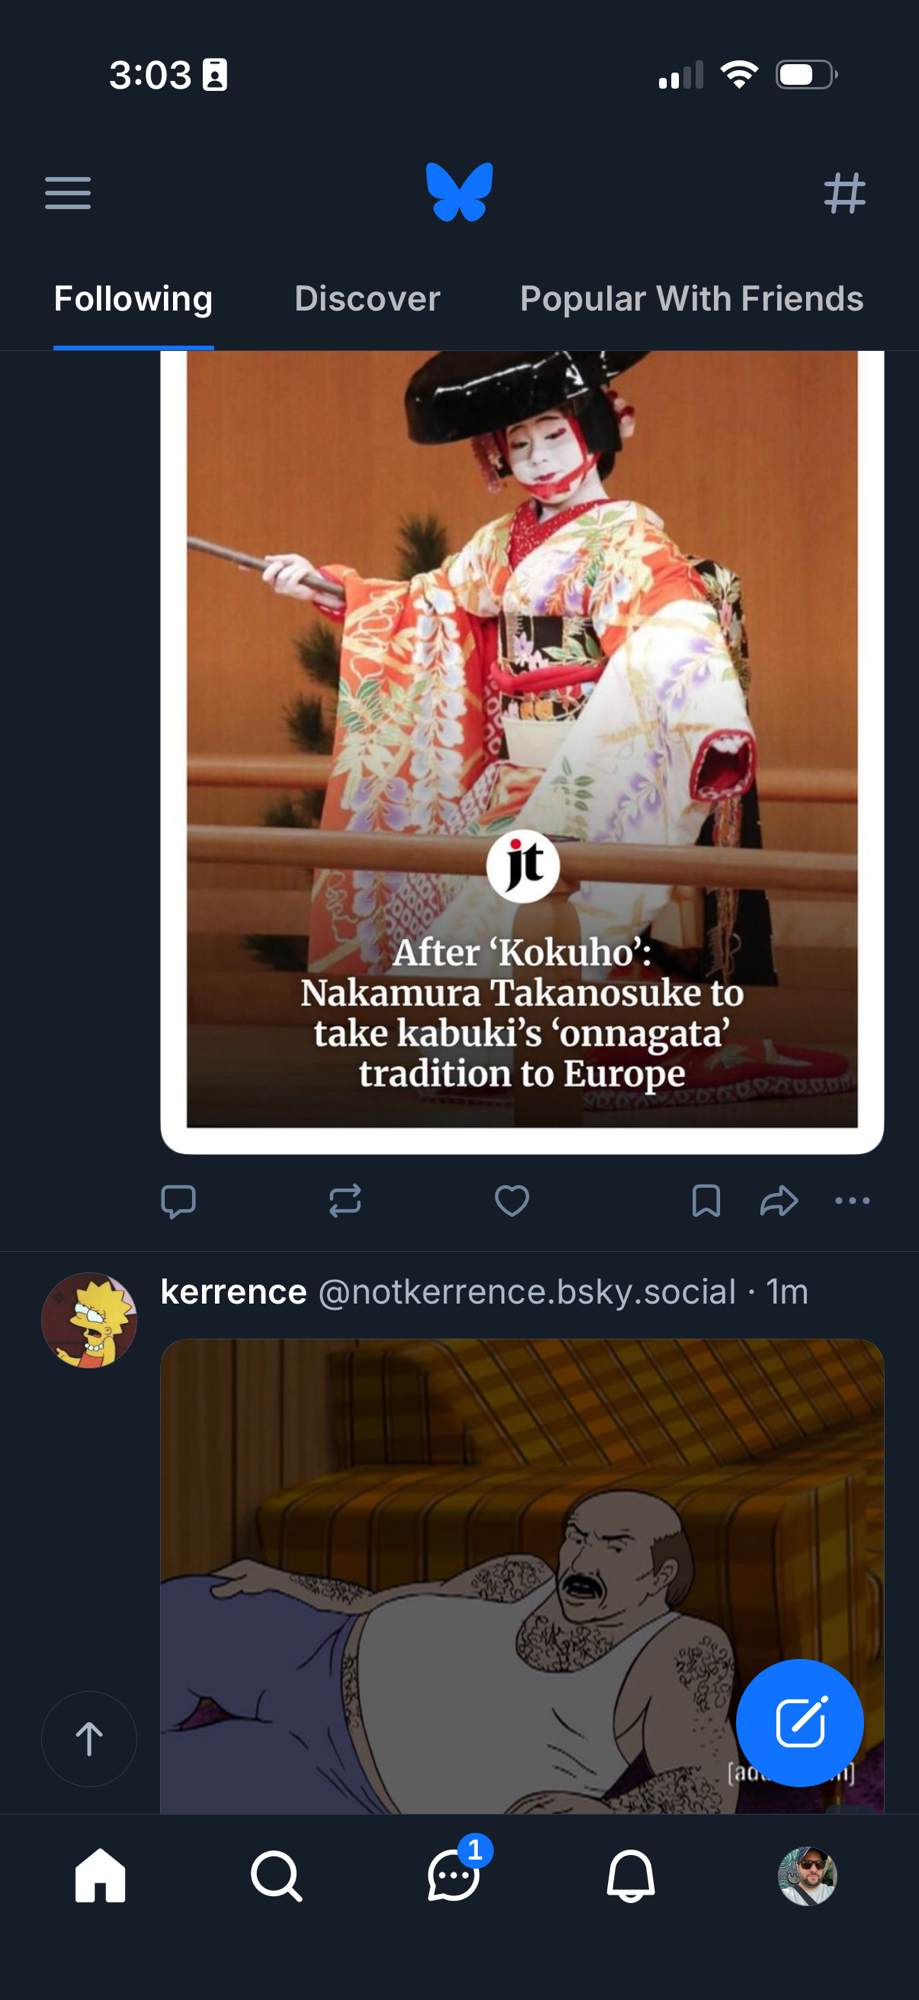Open more options for kabuki post
Image resolution: width=919 pixels, height=2000 pixels.
point(852,1200)
